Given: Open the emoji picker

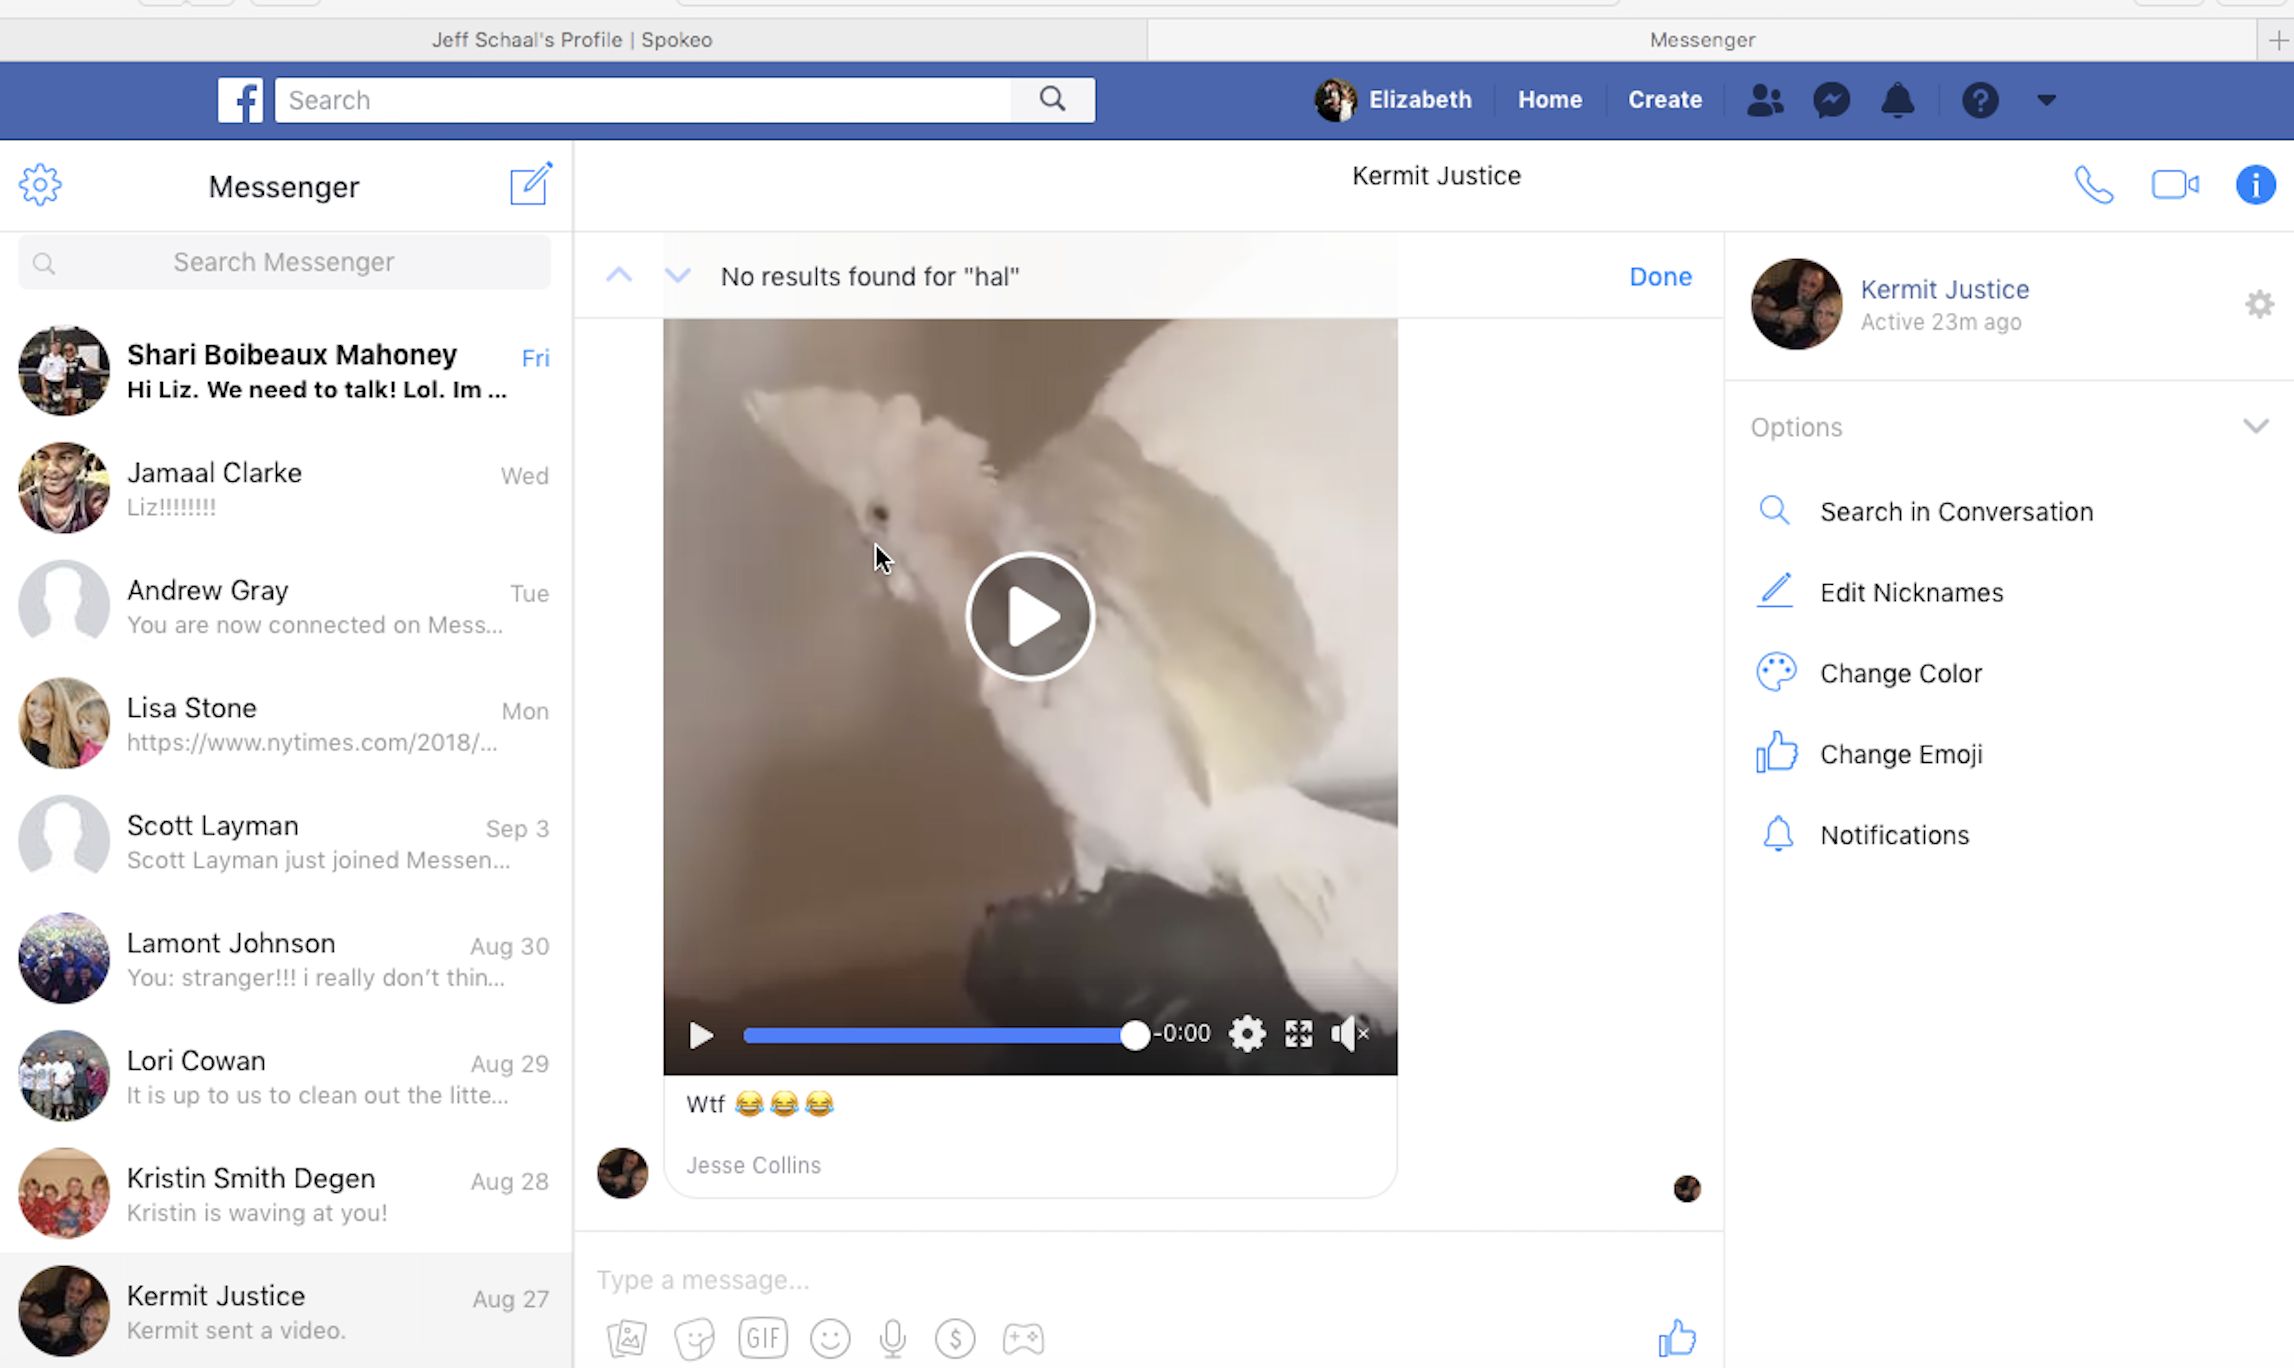Looking at the screenshot, I should (830, 1338).
